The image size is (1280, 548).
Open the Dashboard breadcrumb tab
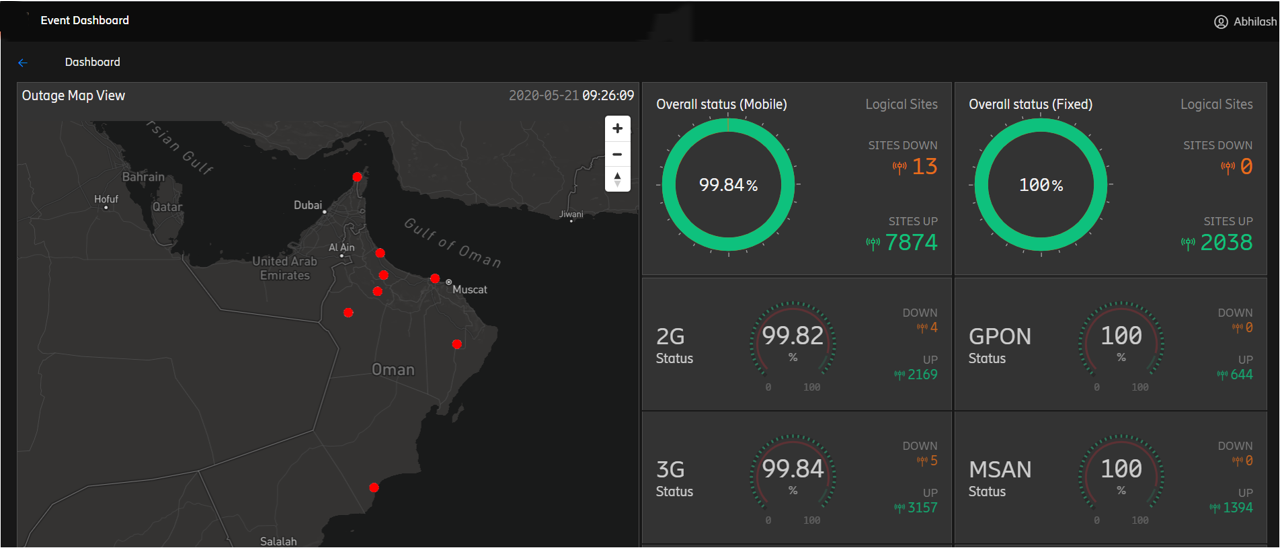[x=92, y=62]
